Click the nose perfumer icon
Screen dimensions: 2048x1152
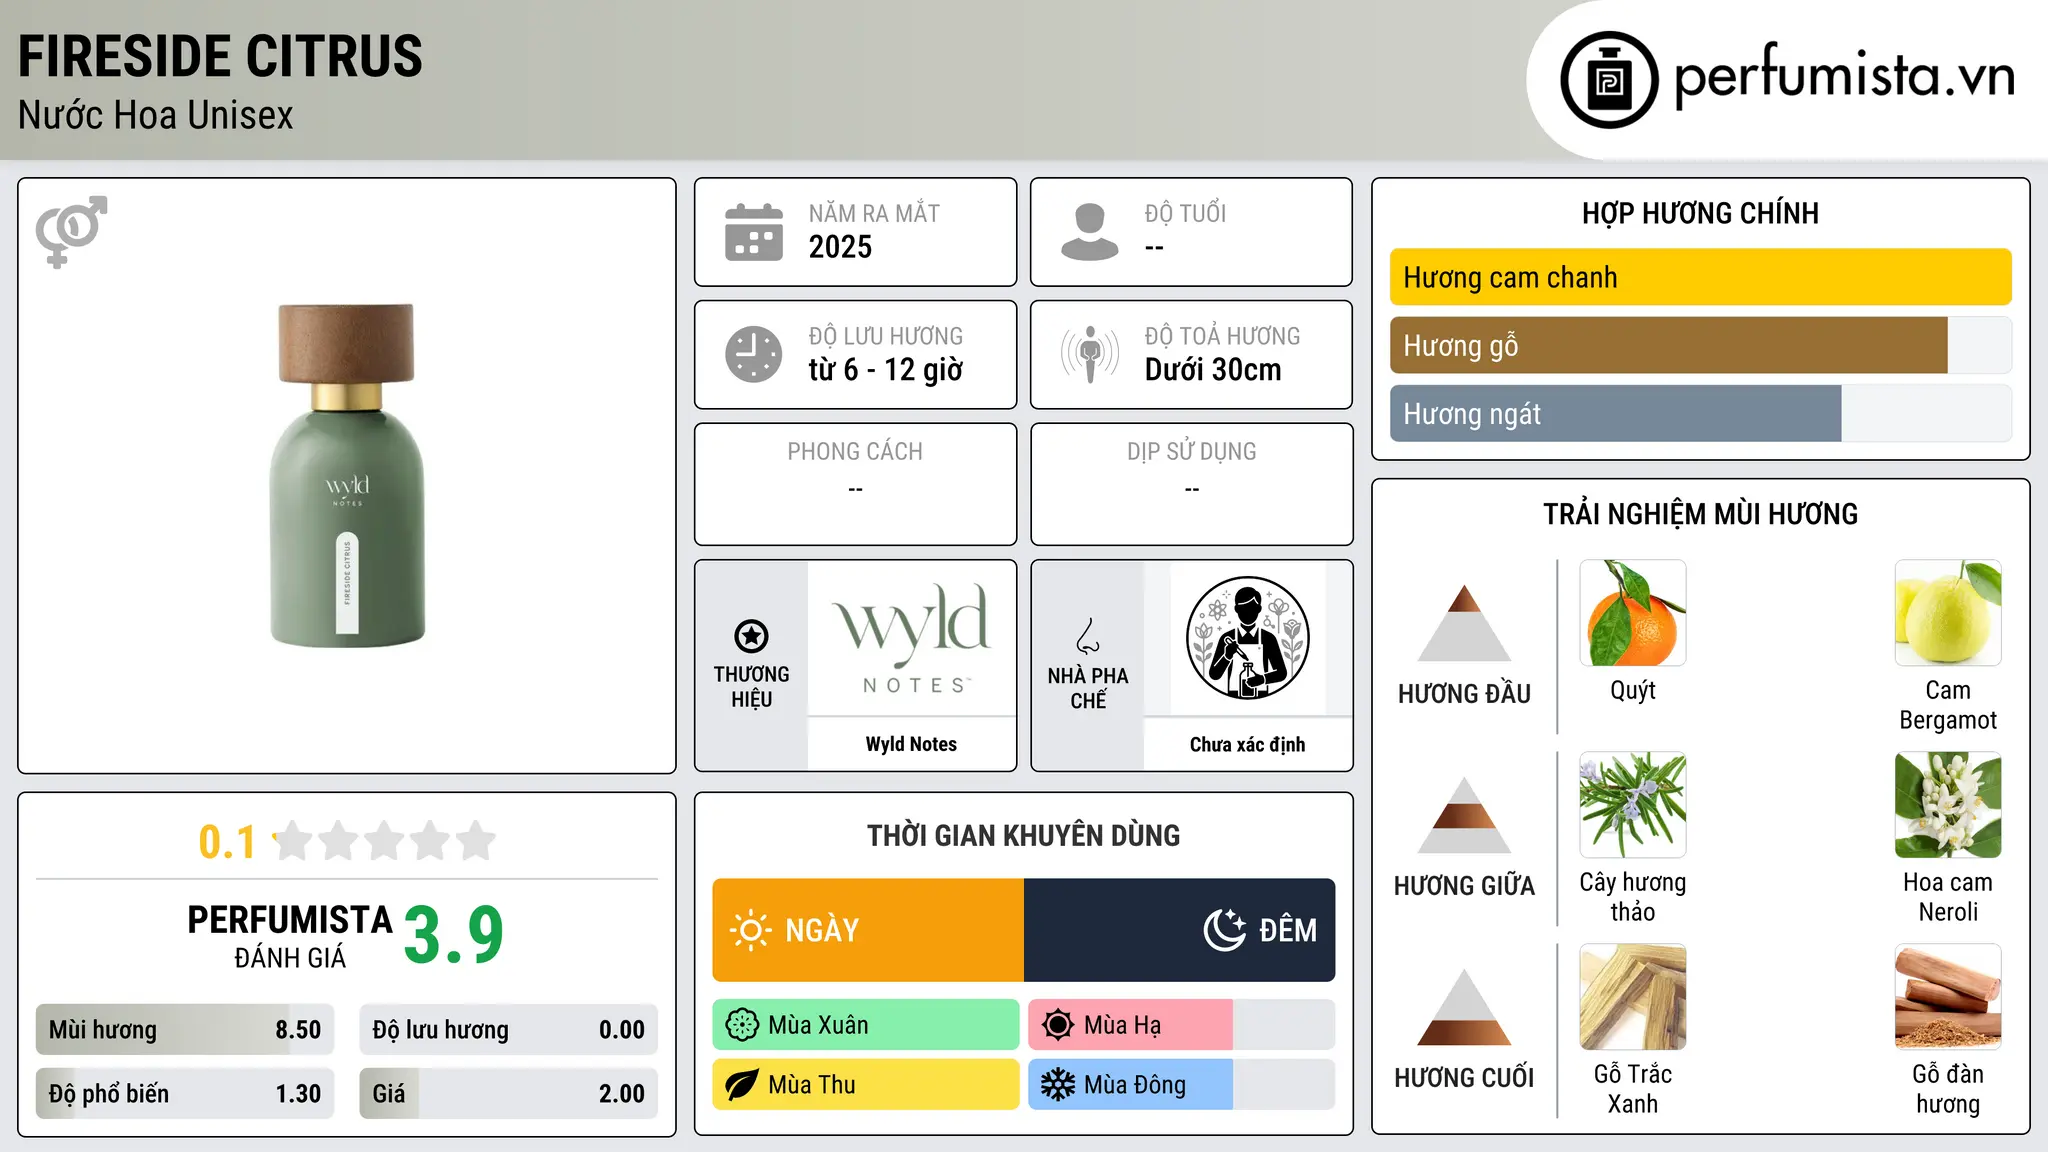click(1088, 636)
